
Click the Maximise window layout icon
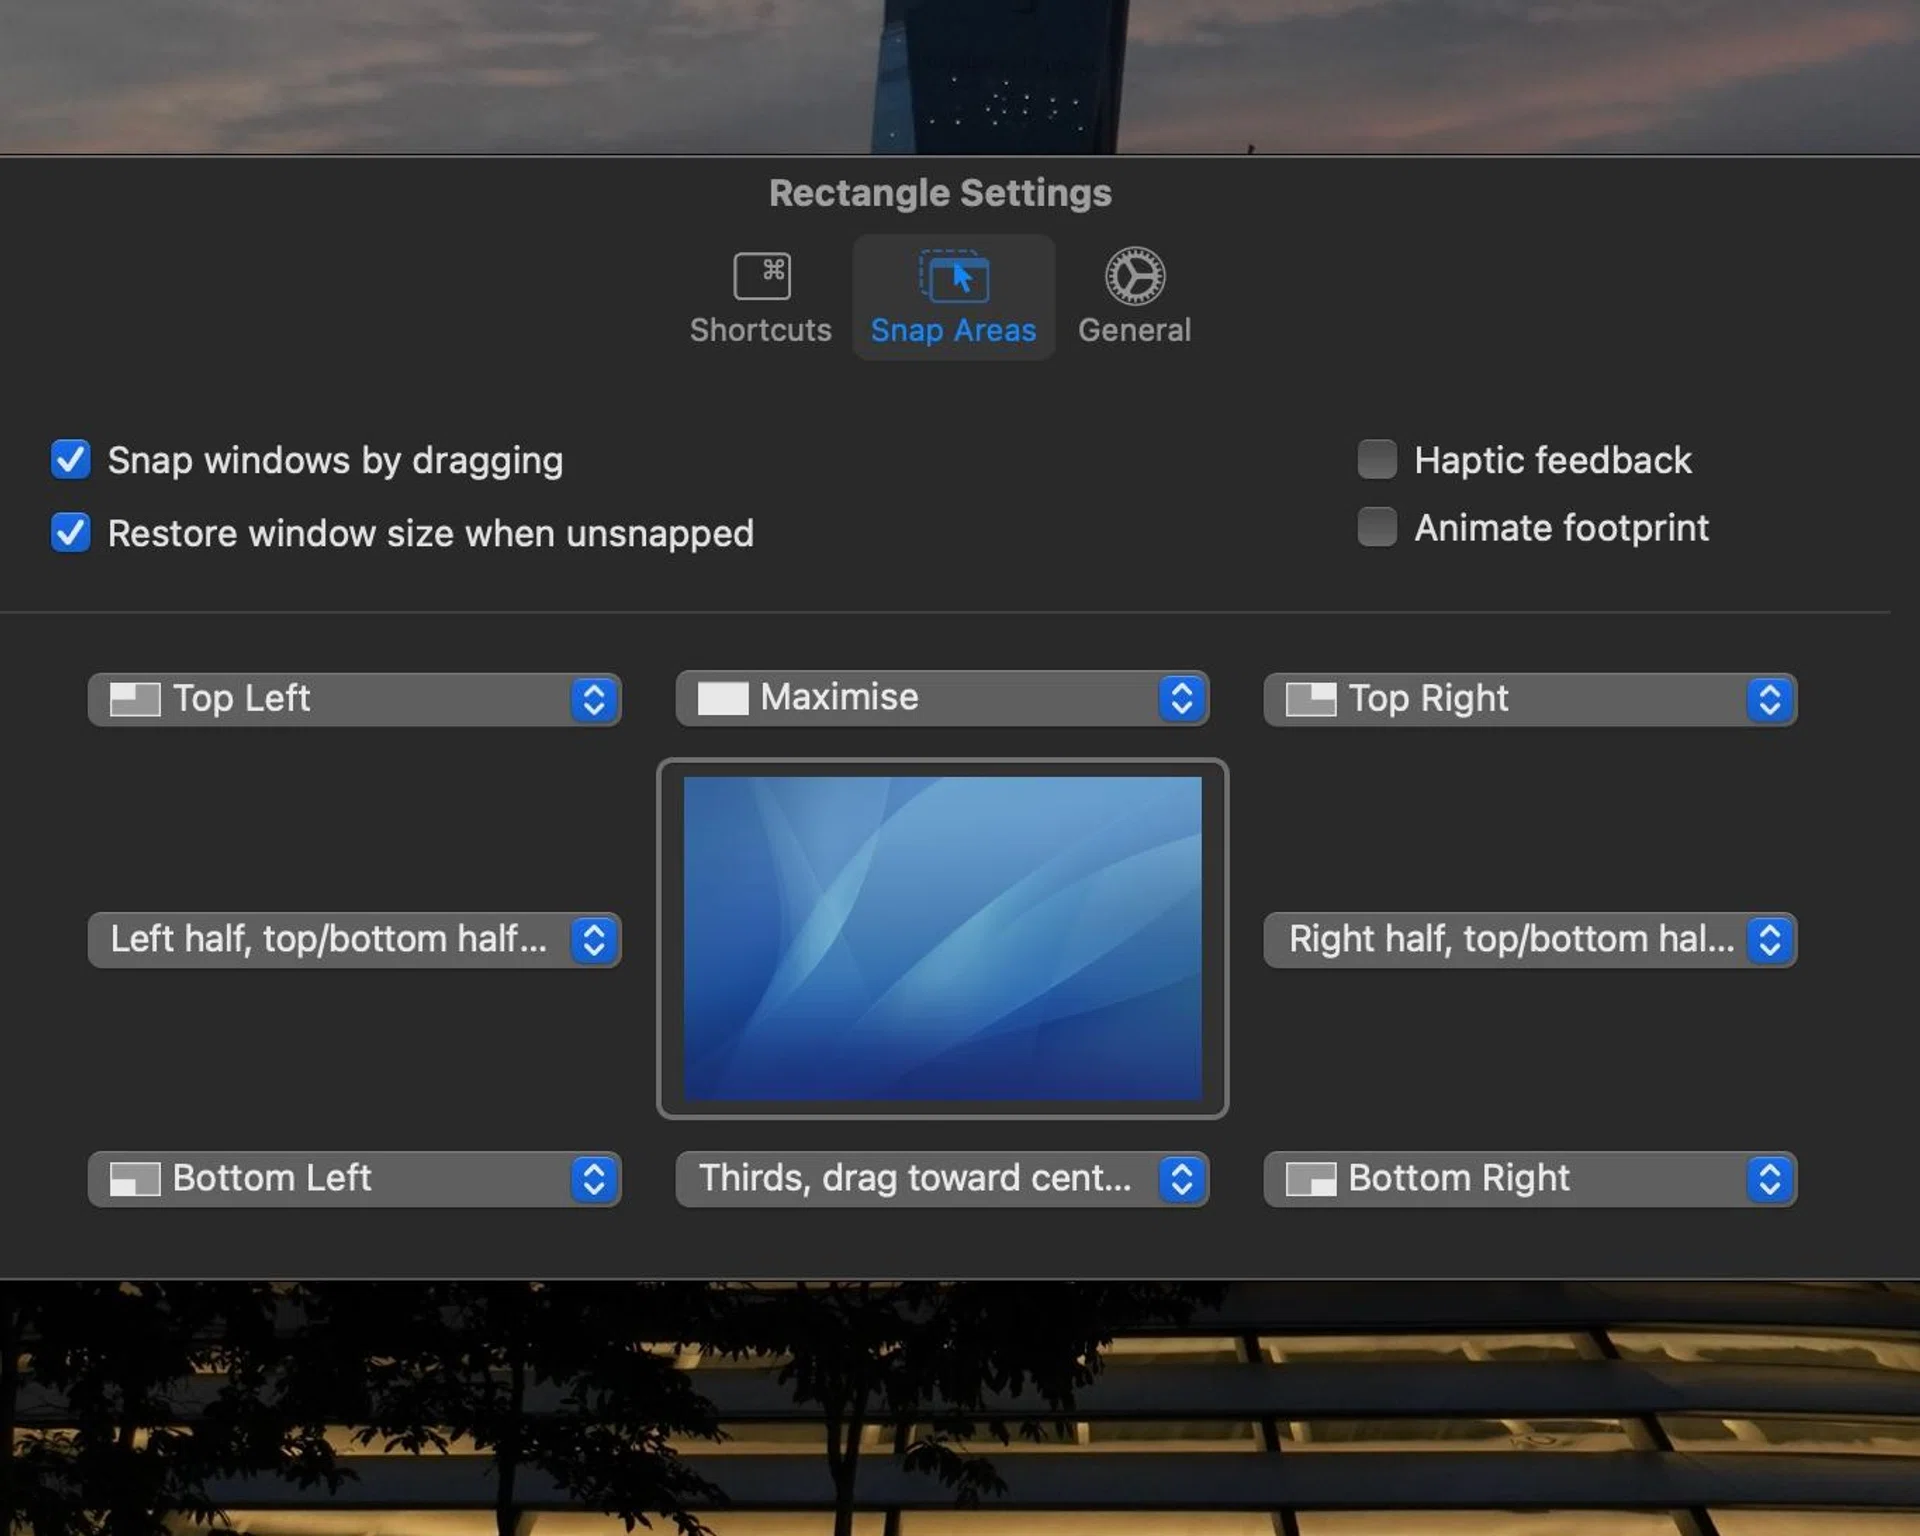click(722, 698)
